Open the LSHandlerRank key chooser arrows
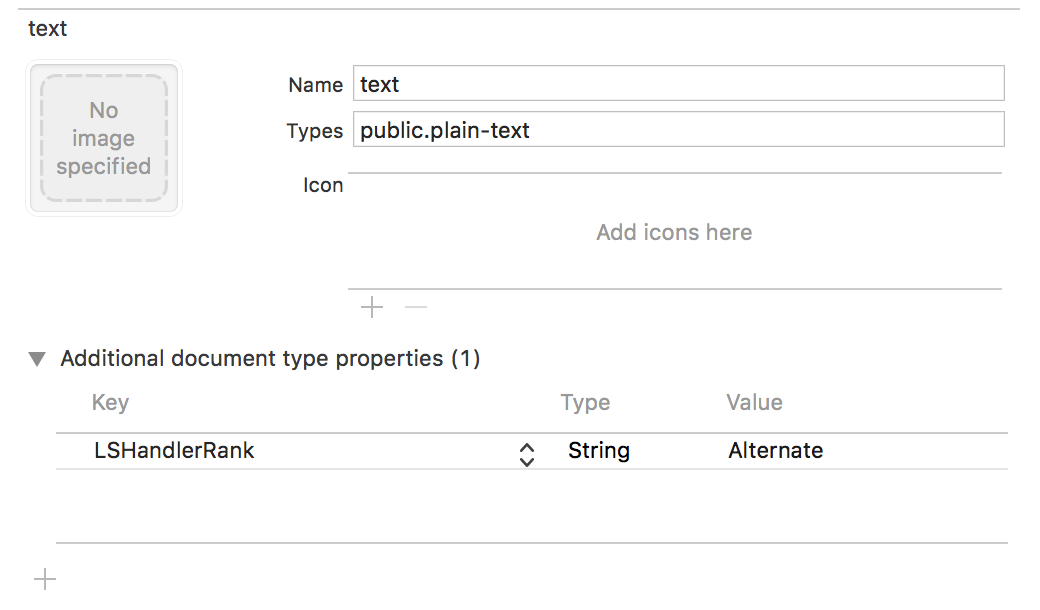 [527, 454]
